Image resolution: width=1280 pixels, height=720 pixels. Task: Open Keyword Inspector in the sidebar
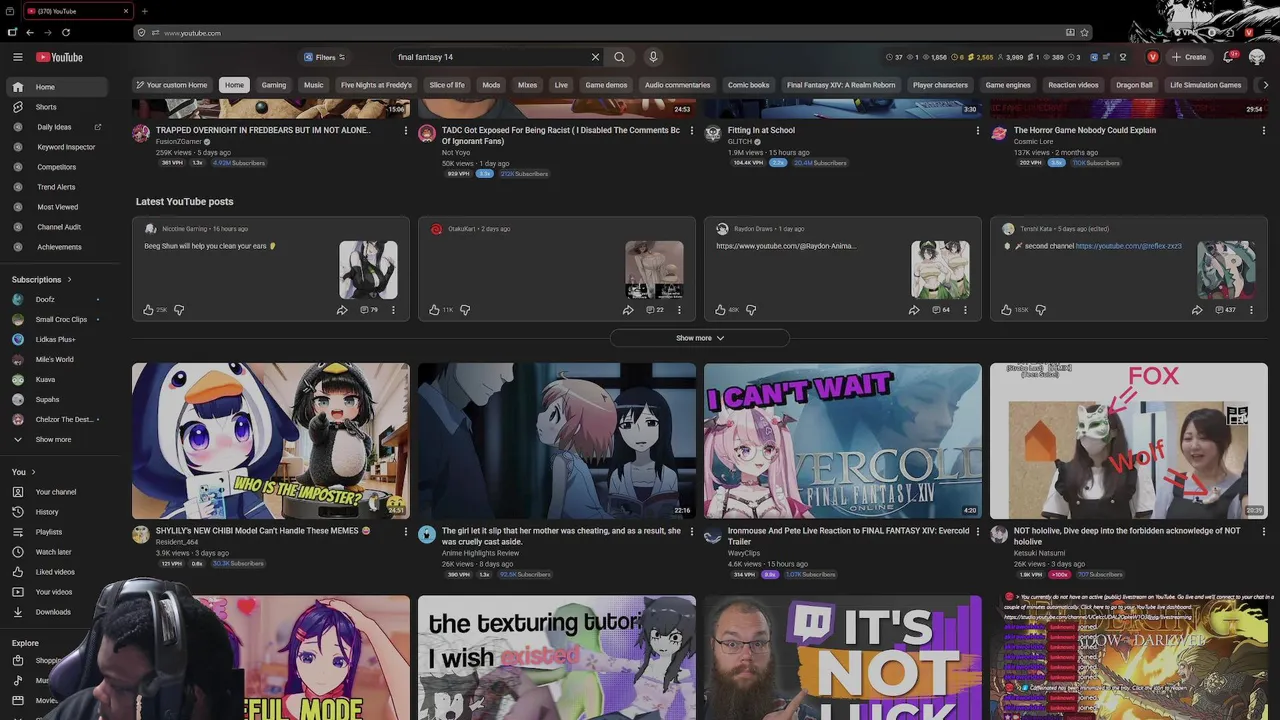coord(64,147)
